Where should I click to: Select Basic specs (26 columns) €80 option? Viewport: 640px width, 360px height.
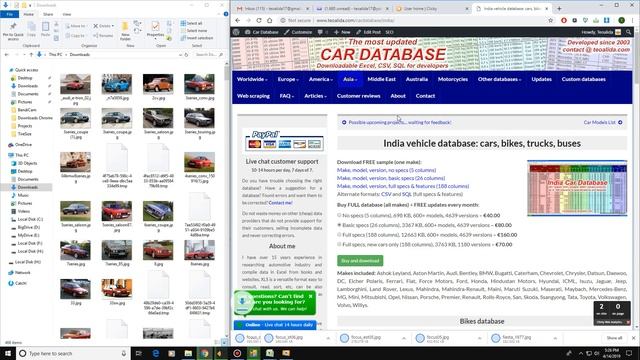pos(339,225)
